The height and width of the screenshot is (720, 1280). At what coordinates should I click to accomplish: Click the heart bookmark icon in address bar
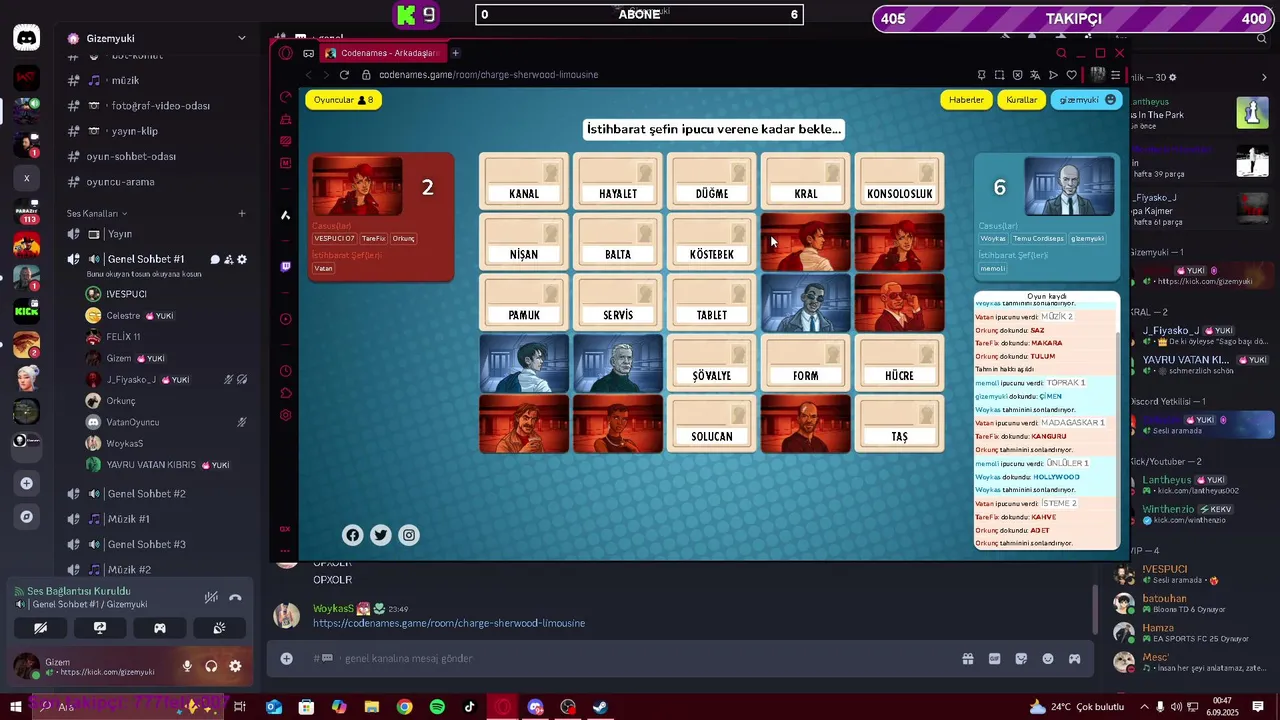click(x=1071, y=75)
